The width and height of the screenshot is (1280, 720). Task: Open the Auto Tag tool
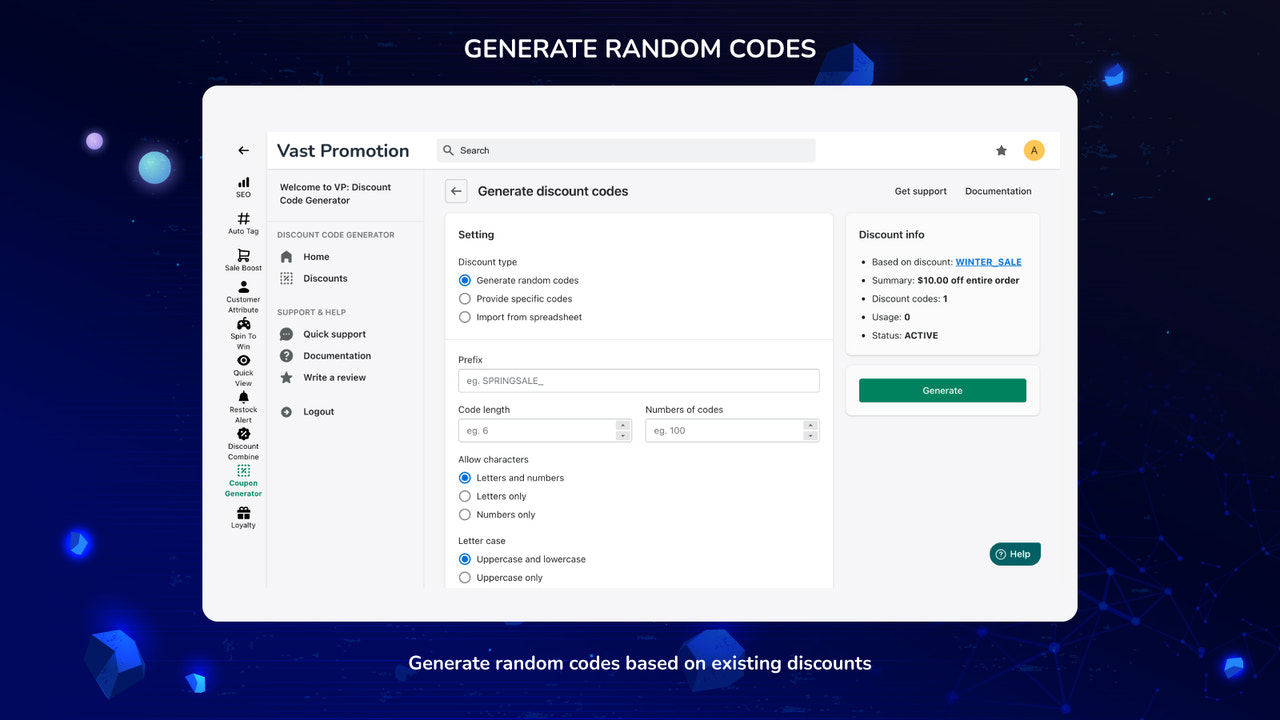tap(242, 220)
